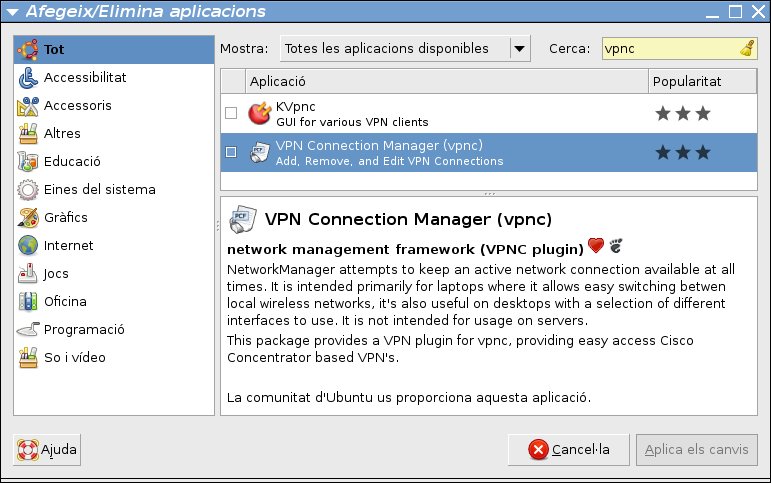Choose the Accessibilitat category label
This screenshot has height=483, width=771.
pos(85,78)
